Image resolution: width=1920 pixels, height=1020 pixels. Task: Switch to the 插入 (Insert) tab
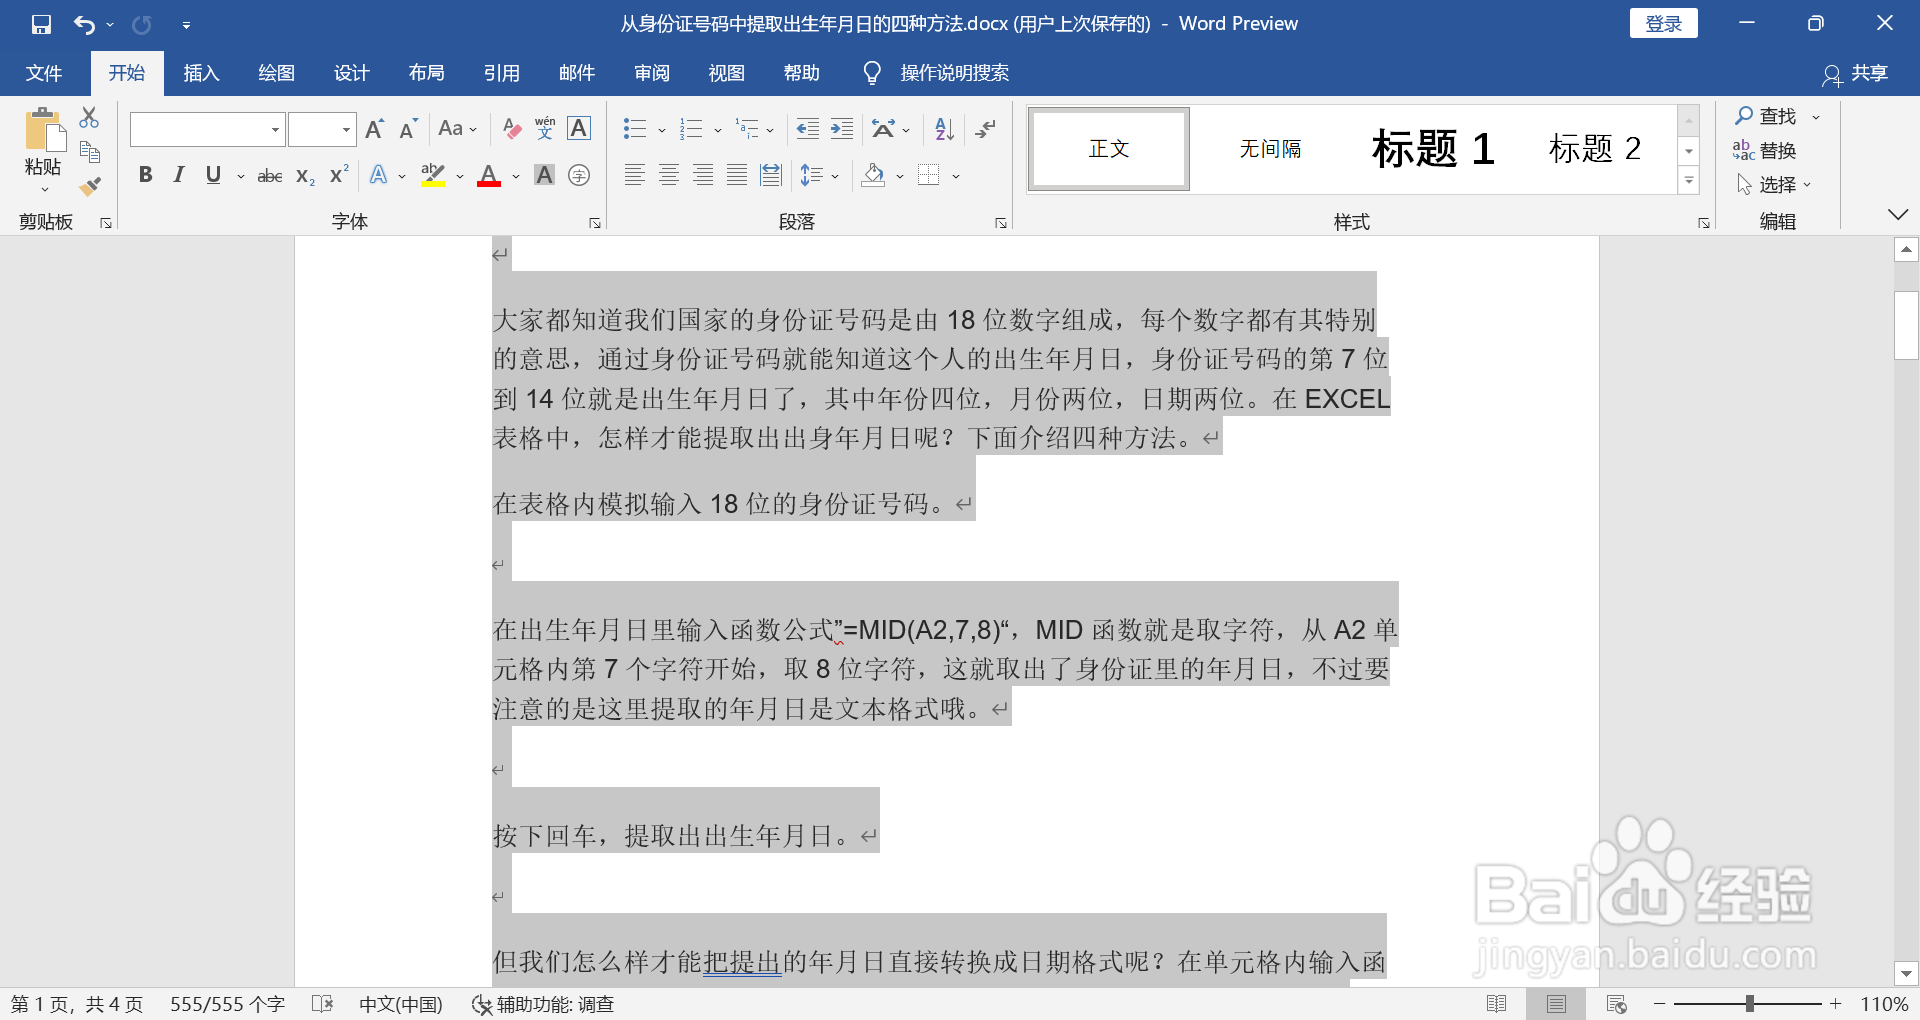(201, 73)
